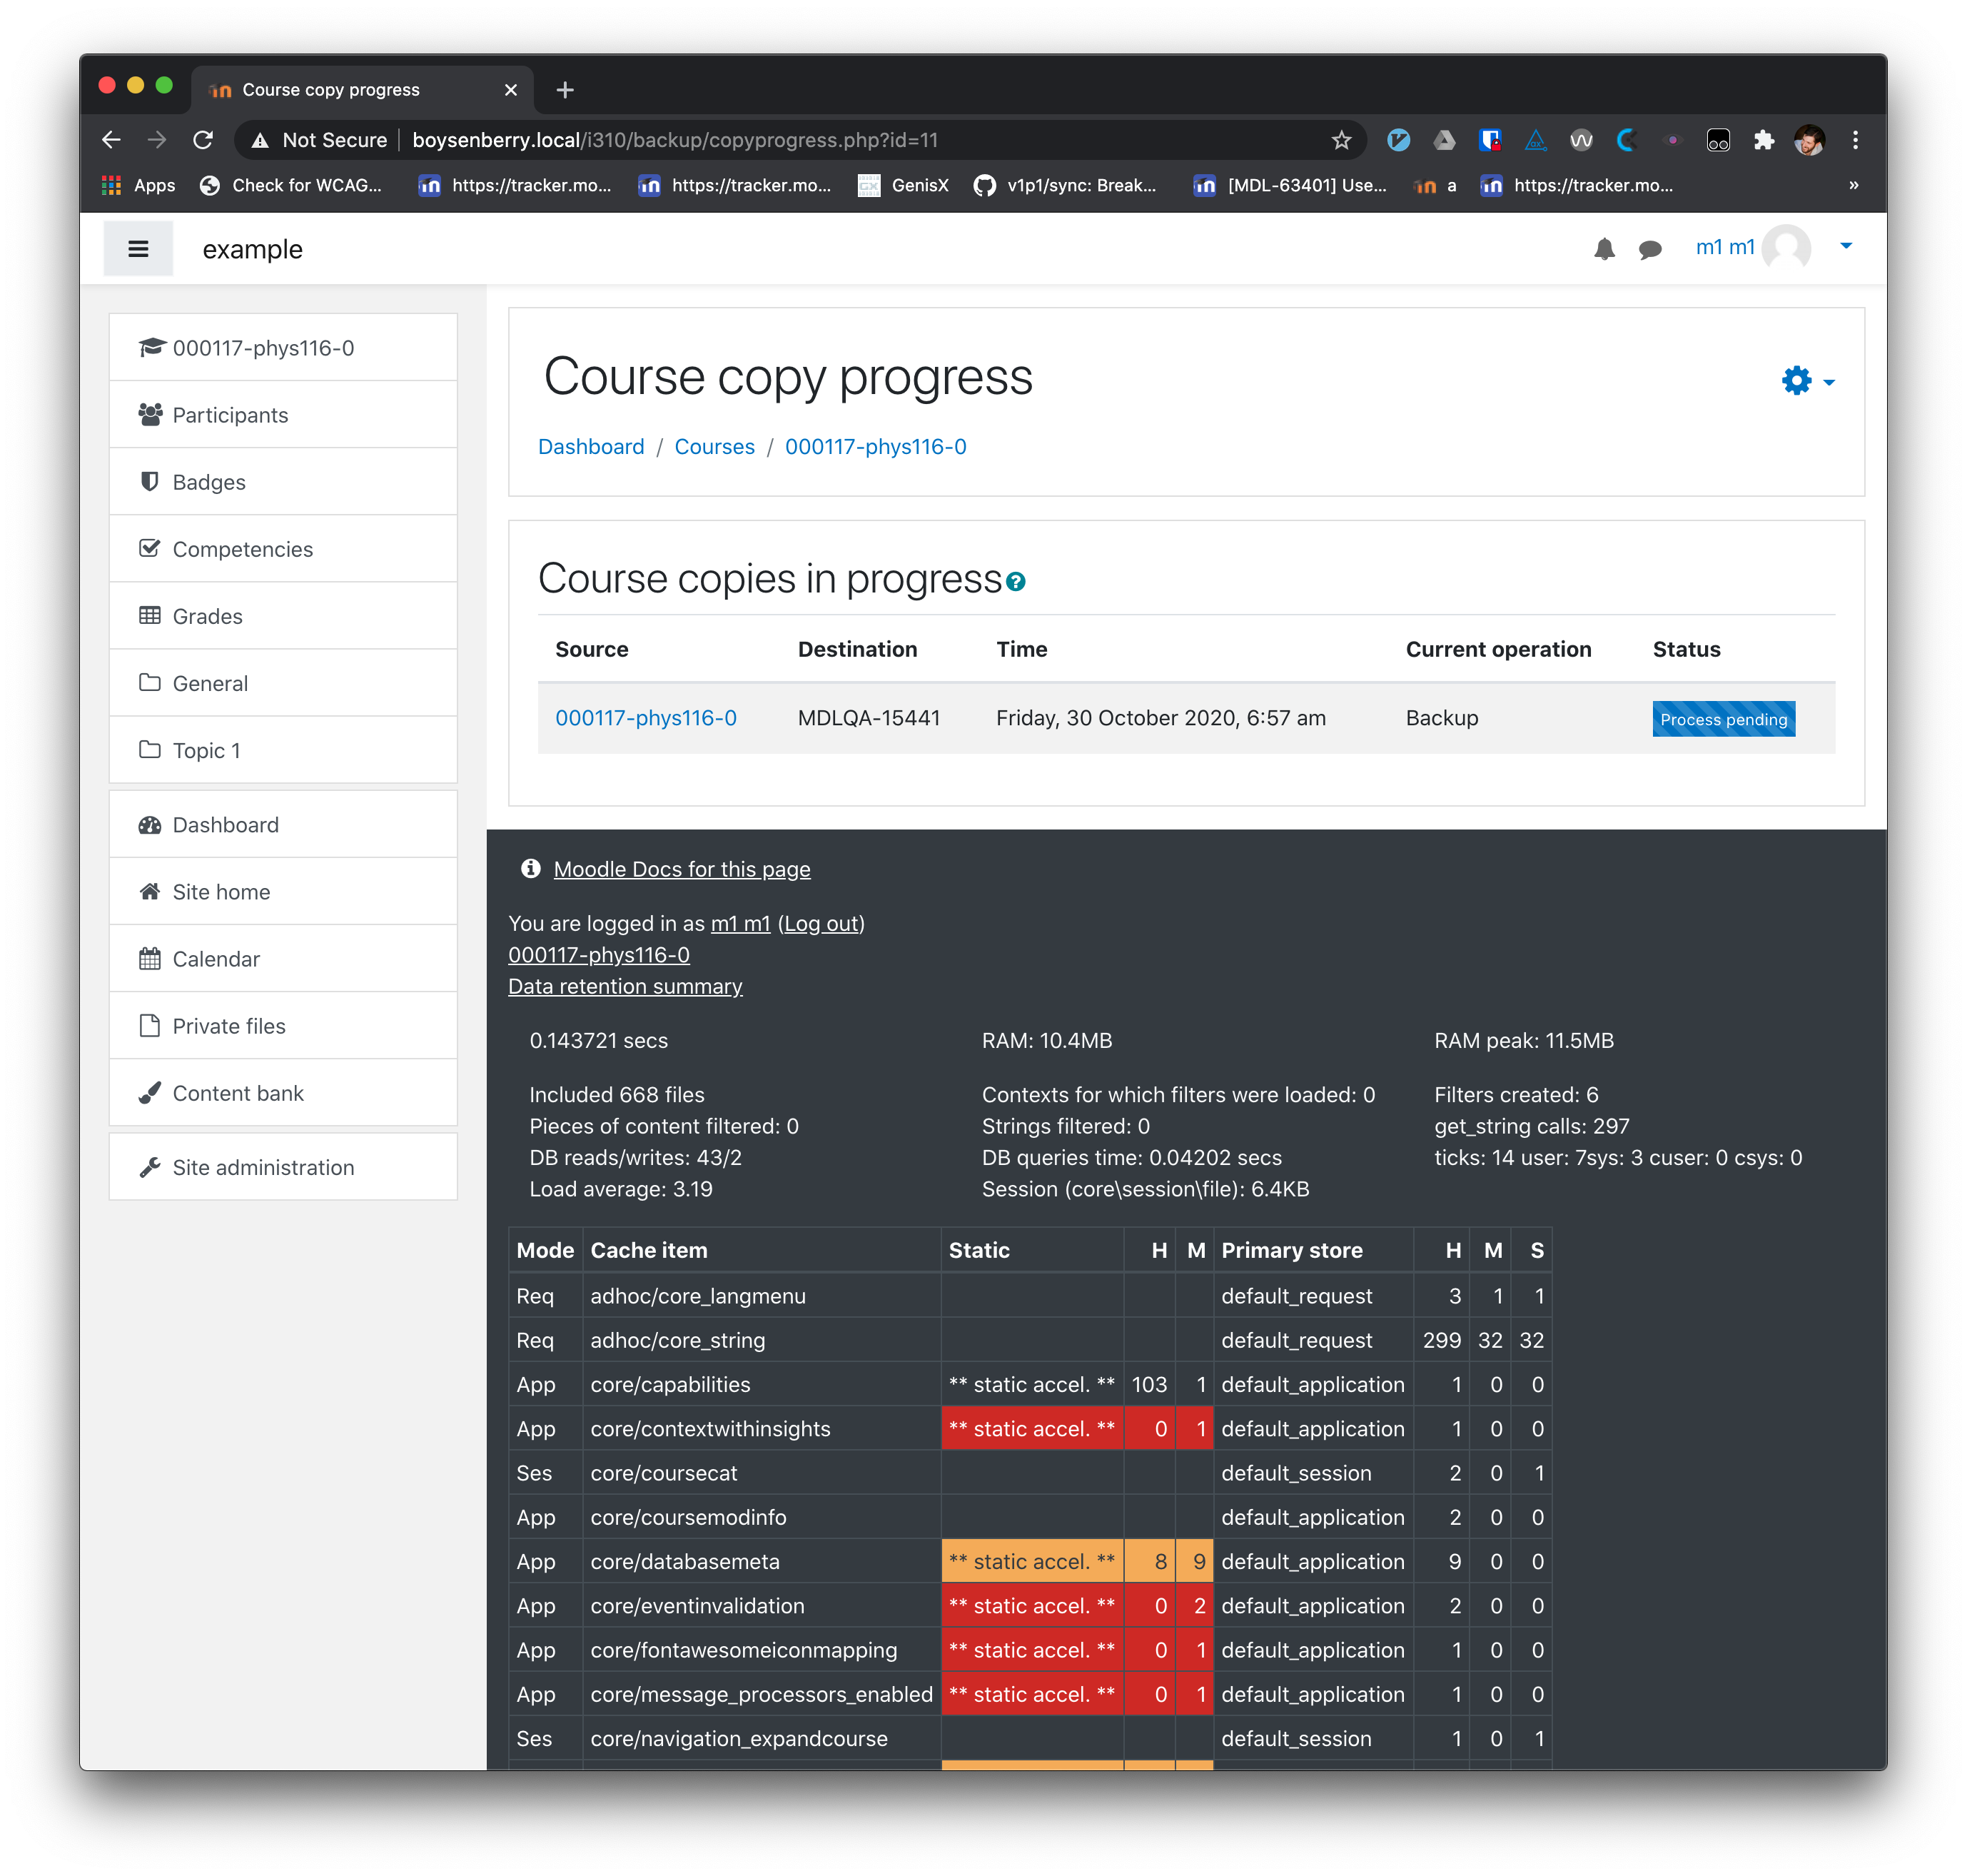
Task: Click the adhoc/core_string cache item
Action: click(x=678, y=1340)
